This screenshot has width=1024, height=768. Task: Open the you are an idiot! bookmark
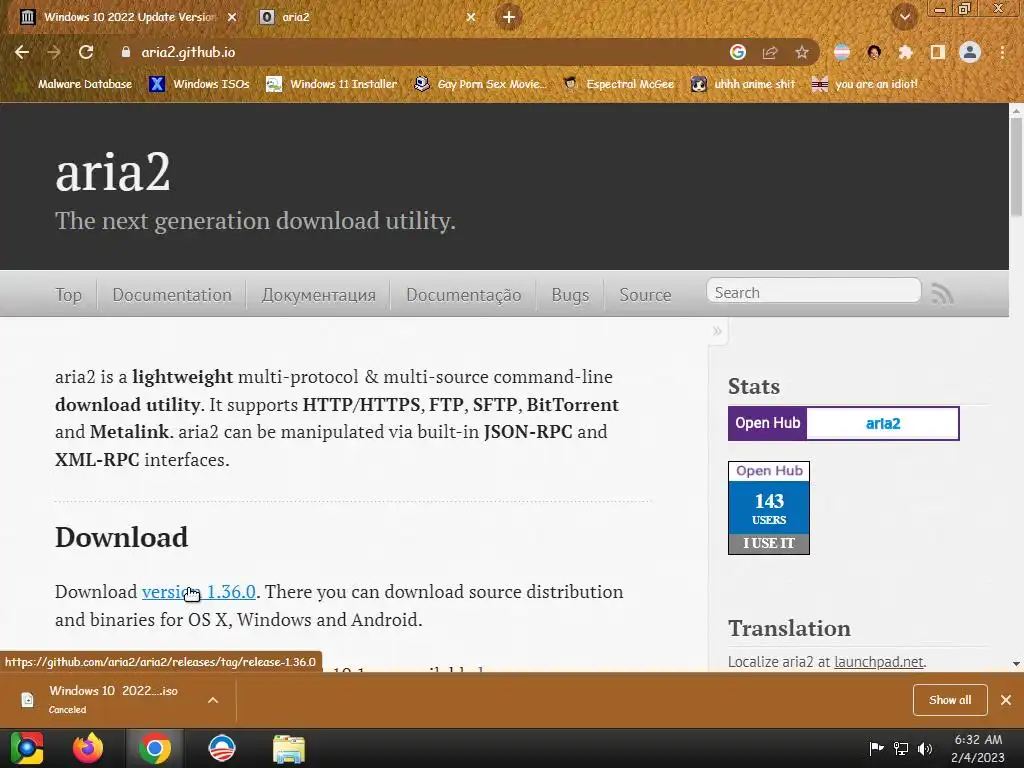(x=865, y=84)
